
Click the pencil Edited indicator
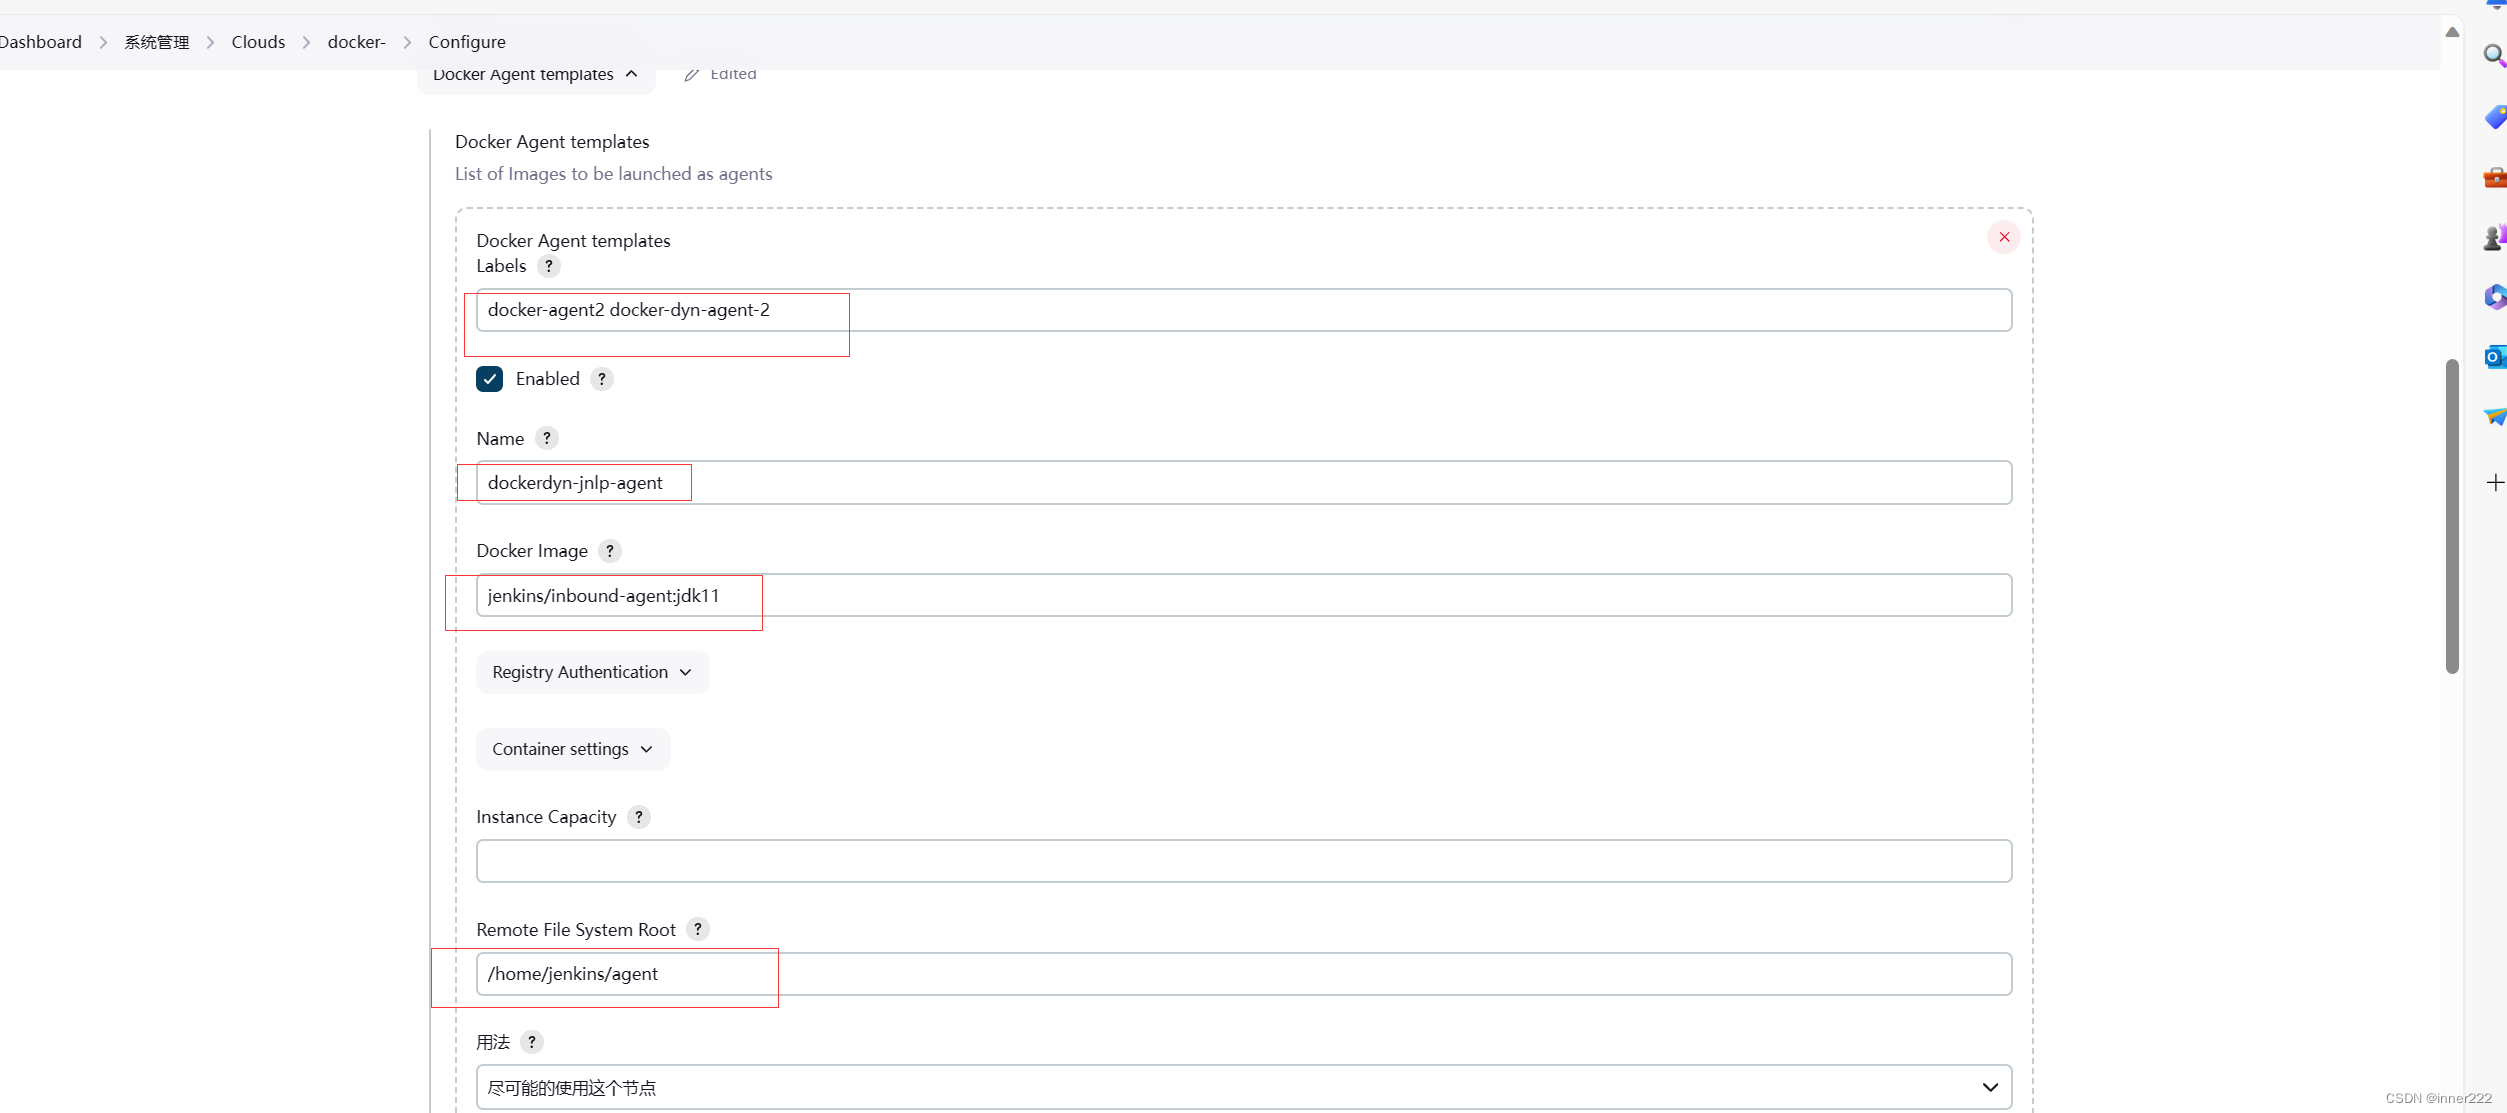pos(721,74)
